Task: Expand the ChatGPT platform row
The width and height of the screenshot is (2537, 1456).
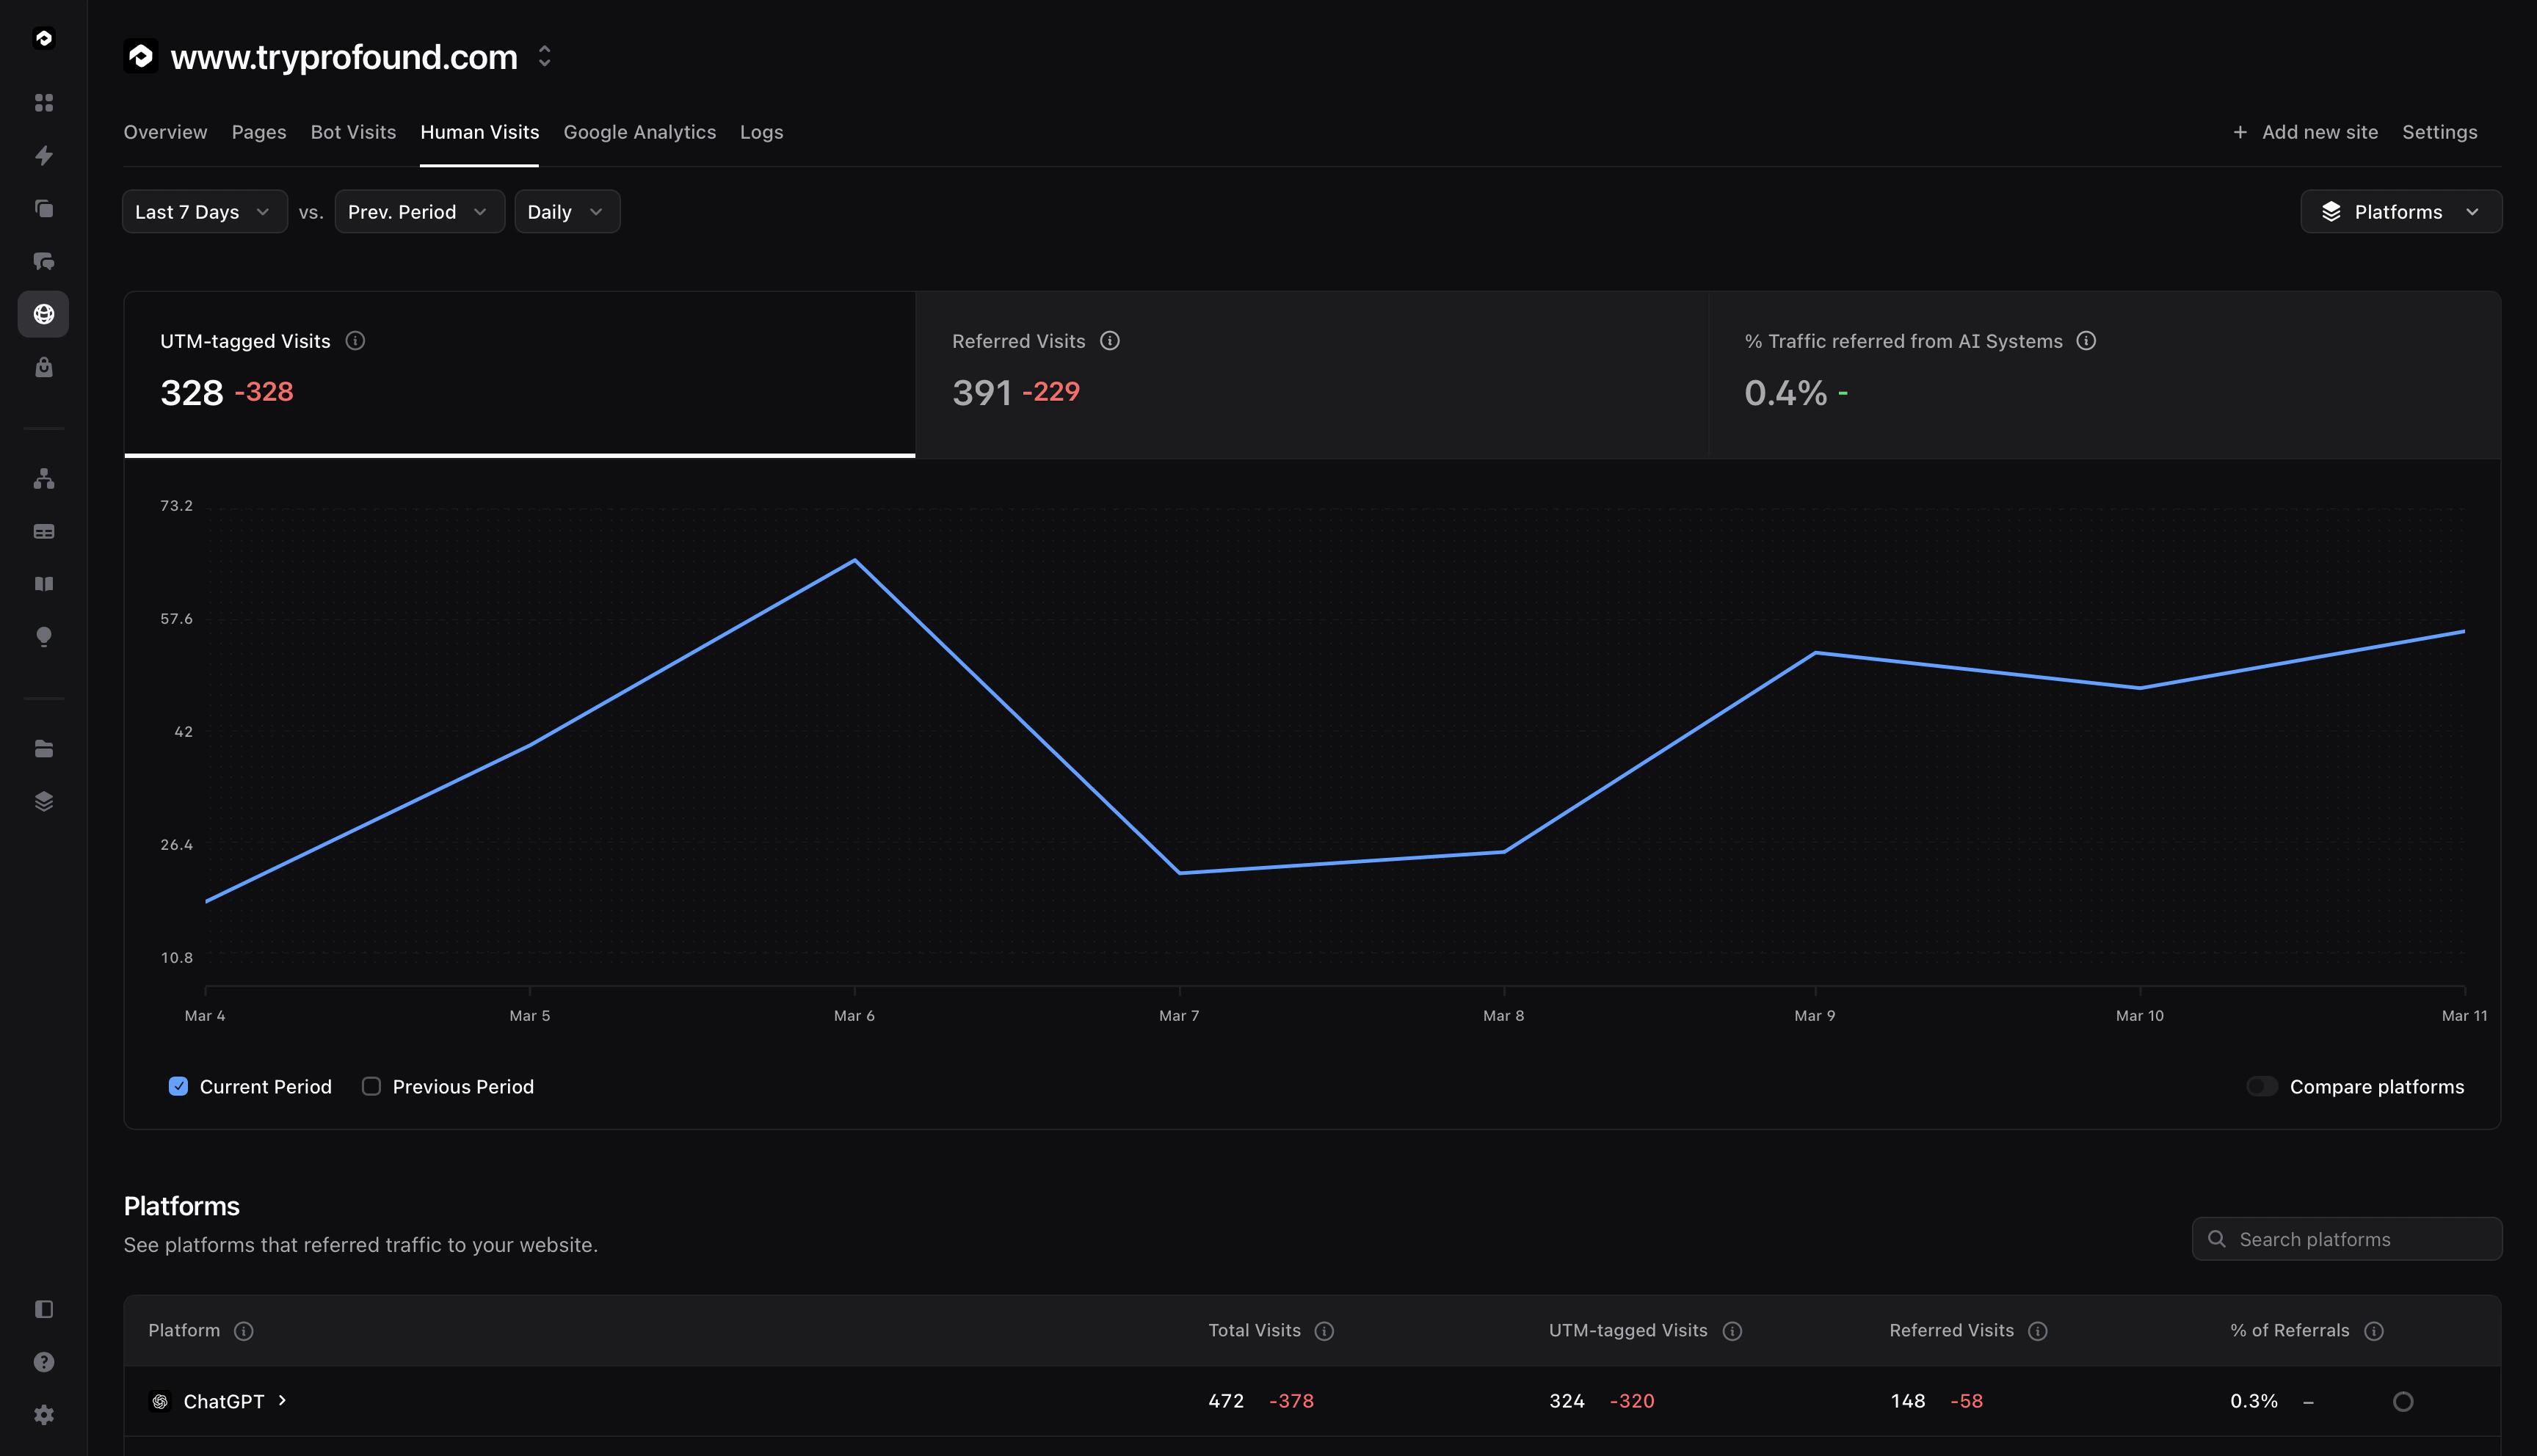Action: 283,1401
